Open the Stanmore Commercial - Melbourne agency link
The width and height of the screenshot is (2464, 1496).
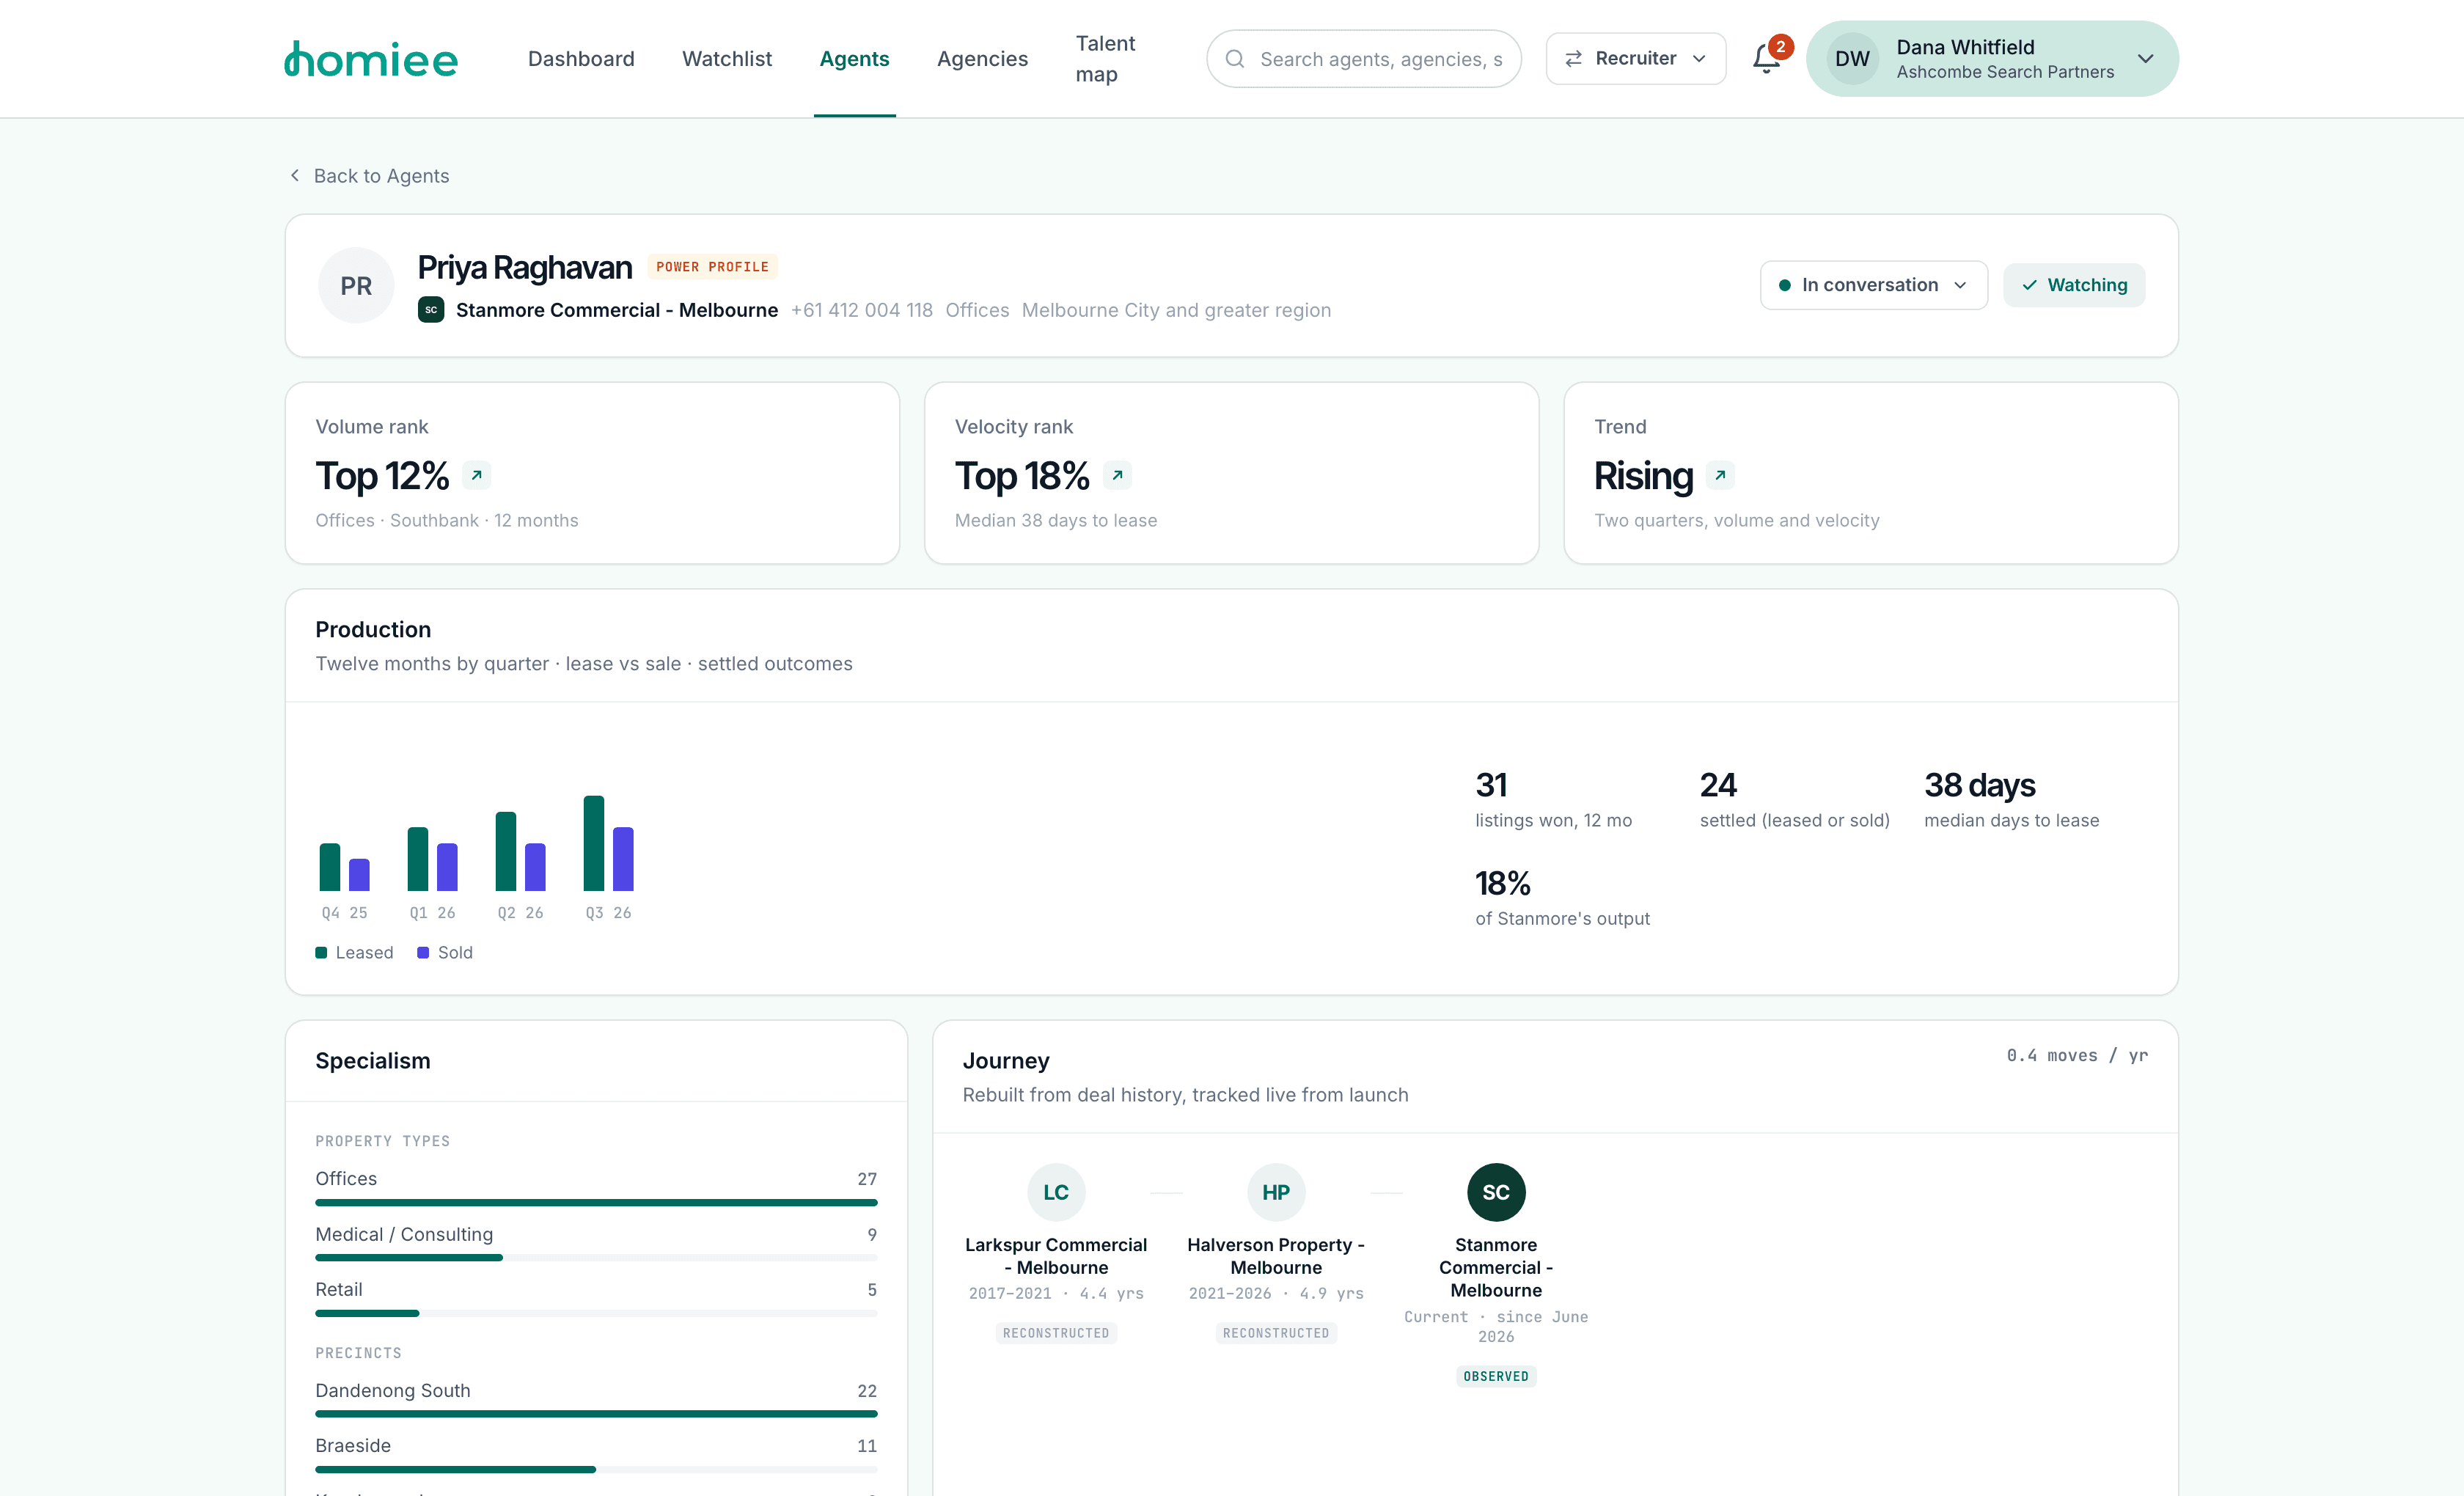click(x=617, y=310)
